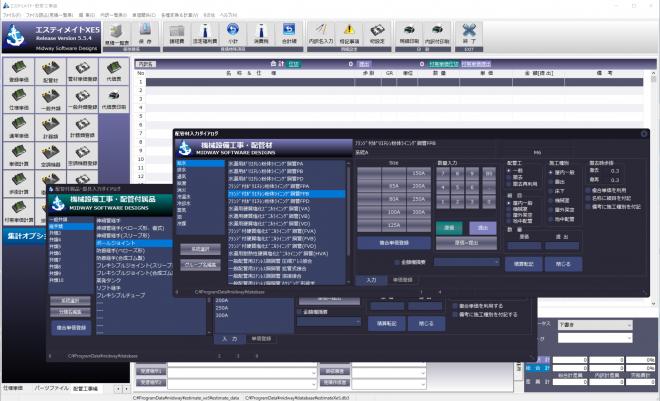Screen dimensions: 660x401
Task: Click the 代価表印刷 printer palette icon
Action: (114, 99)
